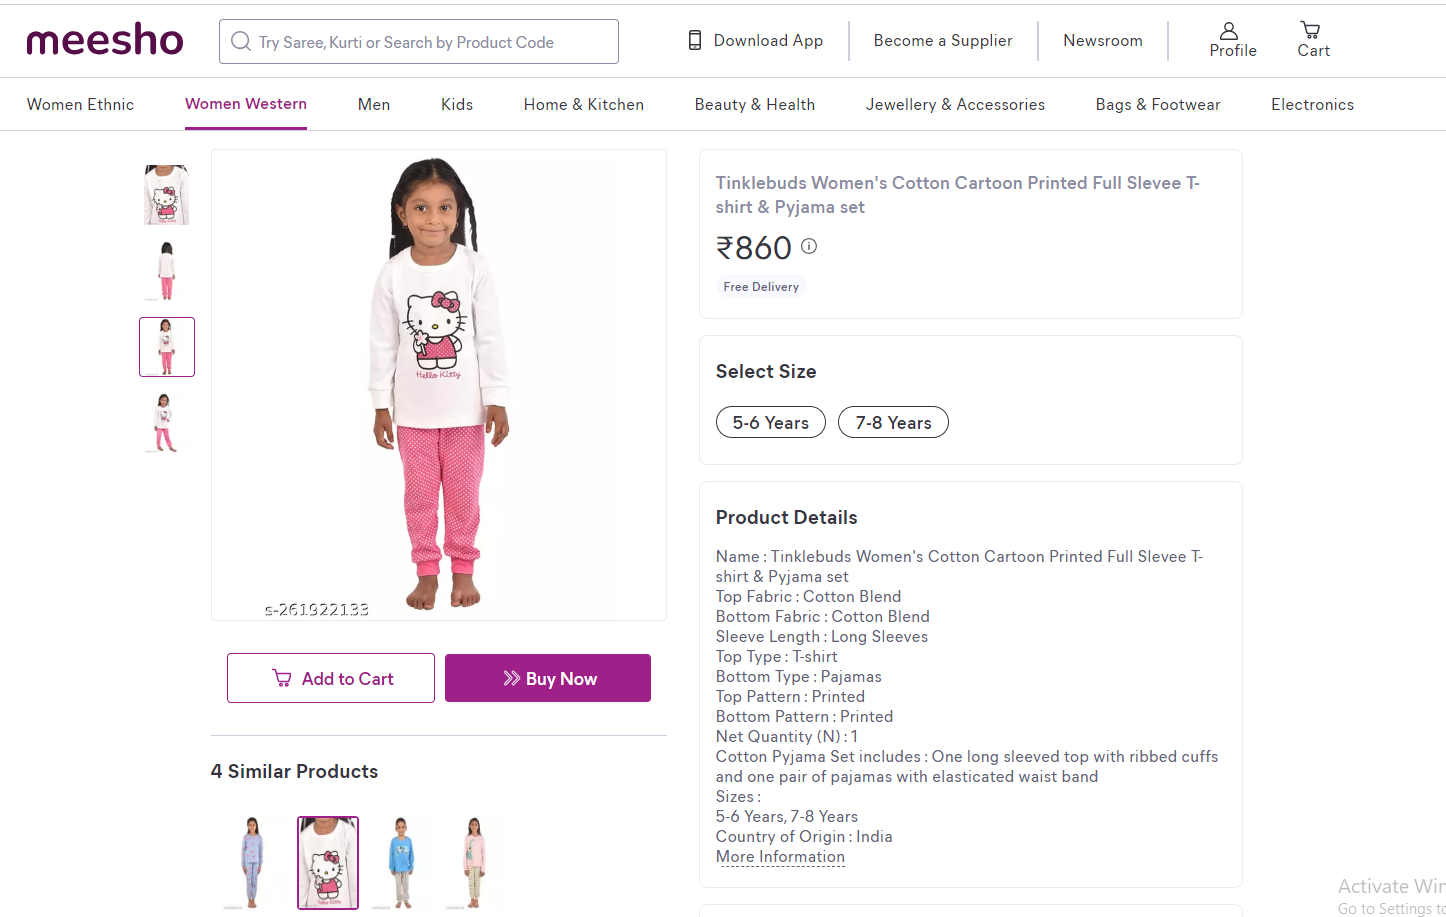Open the Electronics category menu
Screen dimensions: 1446x917
[x=1312, y=105]
